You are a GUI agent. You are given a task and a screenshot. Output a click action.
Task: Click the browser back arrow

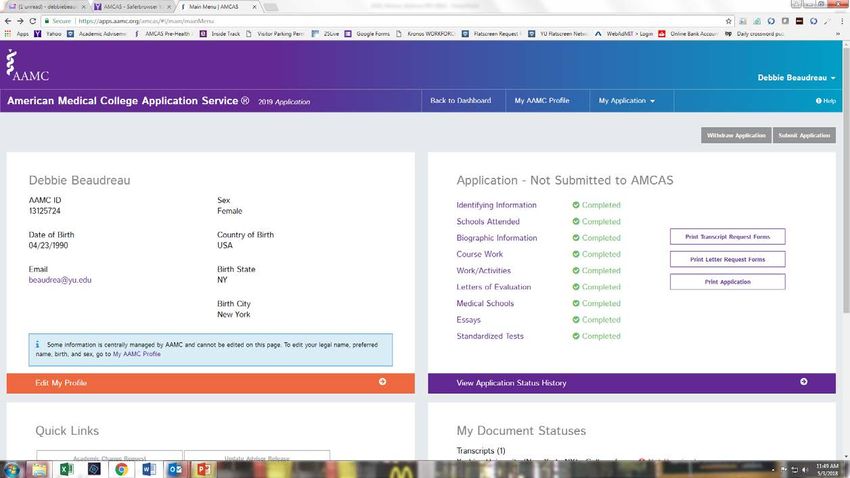coord(8,21)
